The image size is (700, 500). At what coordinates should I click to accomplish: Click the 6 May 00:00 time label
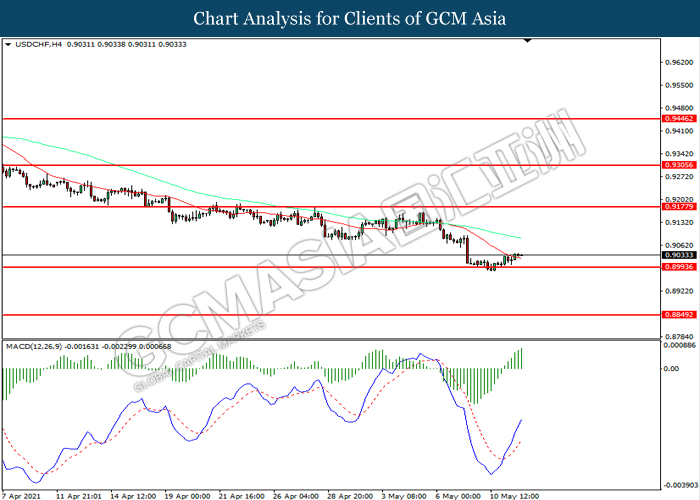coord(458,496)
